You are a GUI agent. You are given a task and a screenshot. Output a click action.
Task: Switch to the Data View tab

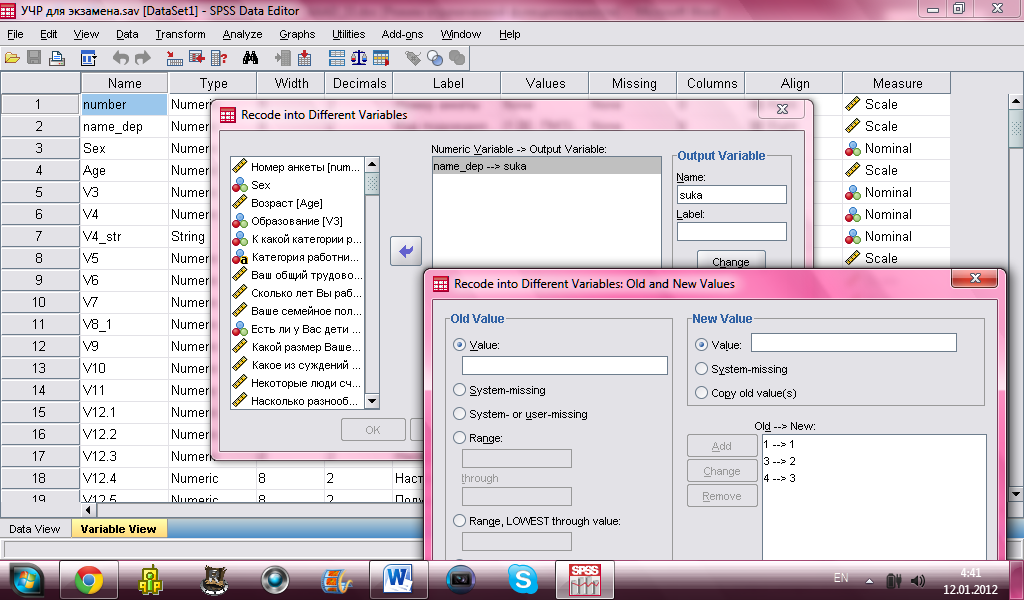click(35, 529)
